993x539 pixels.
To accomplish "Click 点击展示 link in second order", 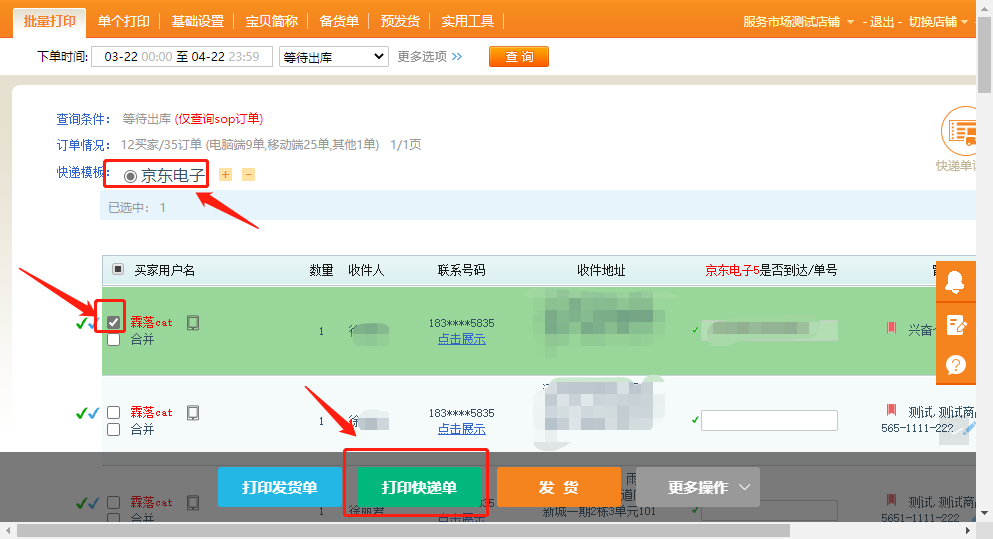I will (x=462, y=429).
